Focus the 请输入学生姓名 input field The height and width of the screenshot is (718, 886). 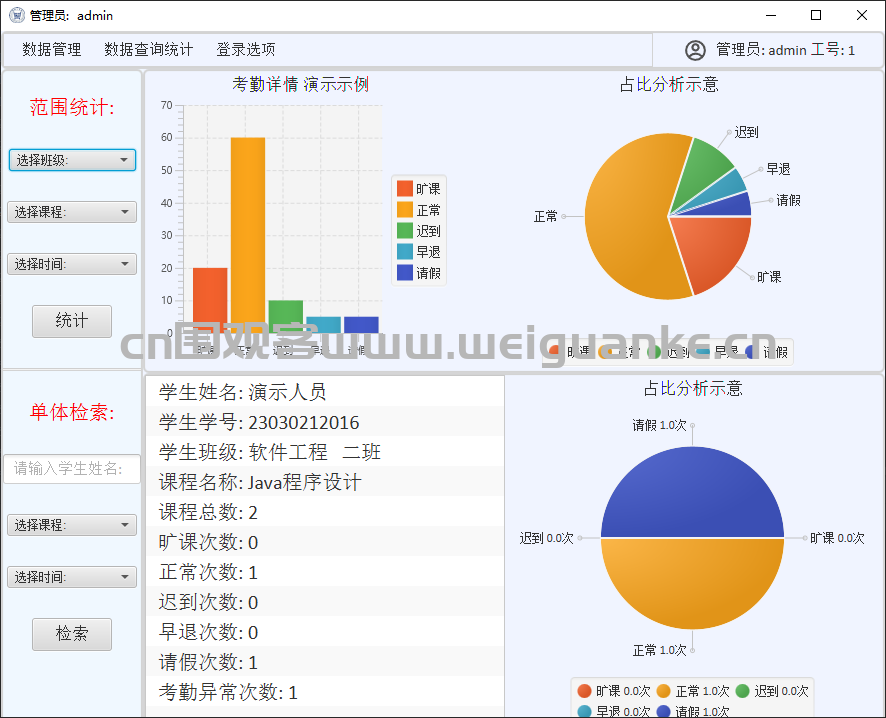[x=72, y=469]
